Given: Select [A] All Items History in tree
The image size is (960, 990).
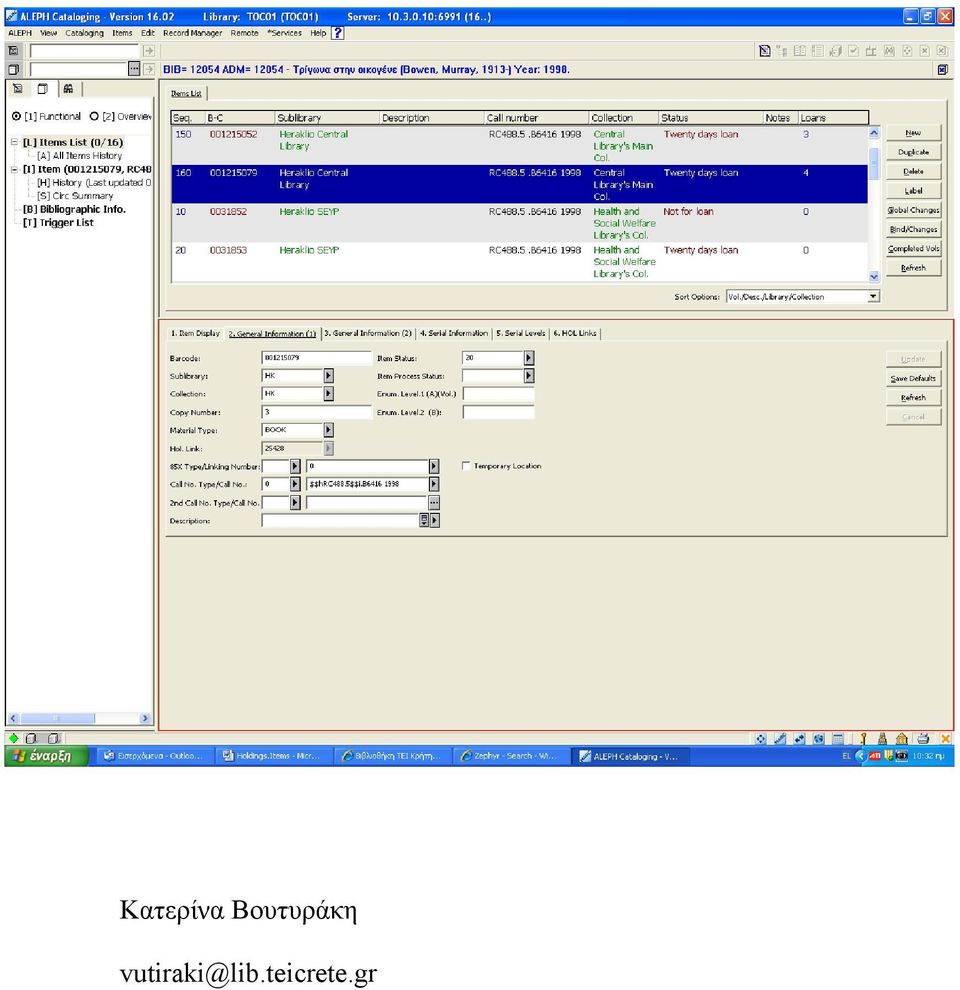Looking at the screenshot, I should [80, 155].
